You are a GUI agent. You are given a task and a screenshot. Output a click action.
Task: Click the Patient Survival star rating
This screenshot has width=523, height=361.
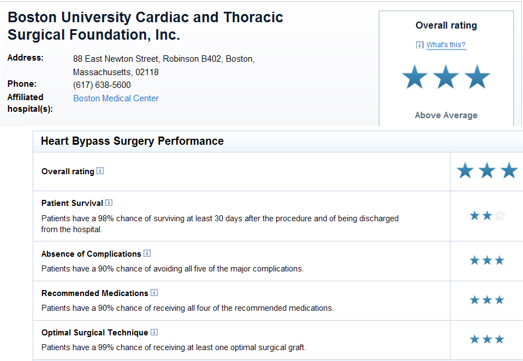(x=487, y=216)
